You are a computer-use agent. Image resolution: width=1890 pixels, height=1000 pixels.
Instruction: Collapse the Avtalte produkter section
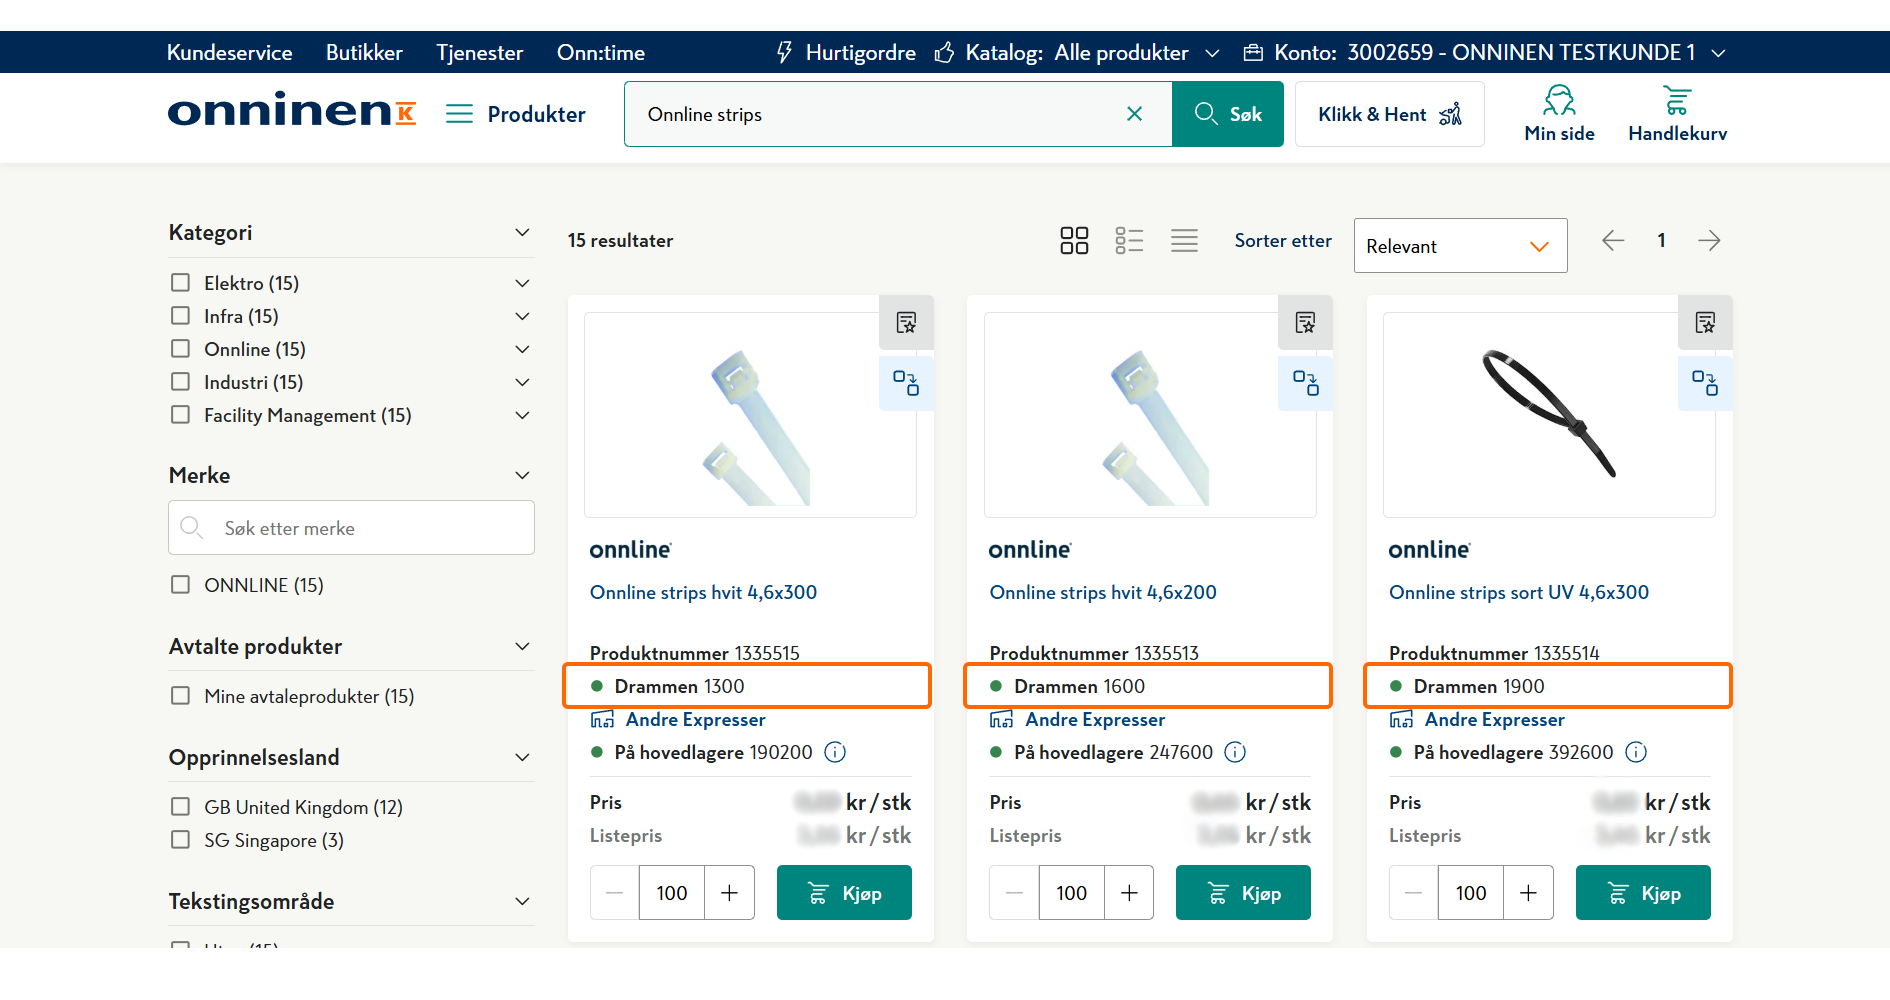[522, 646]
